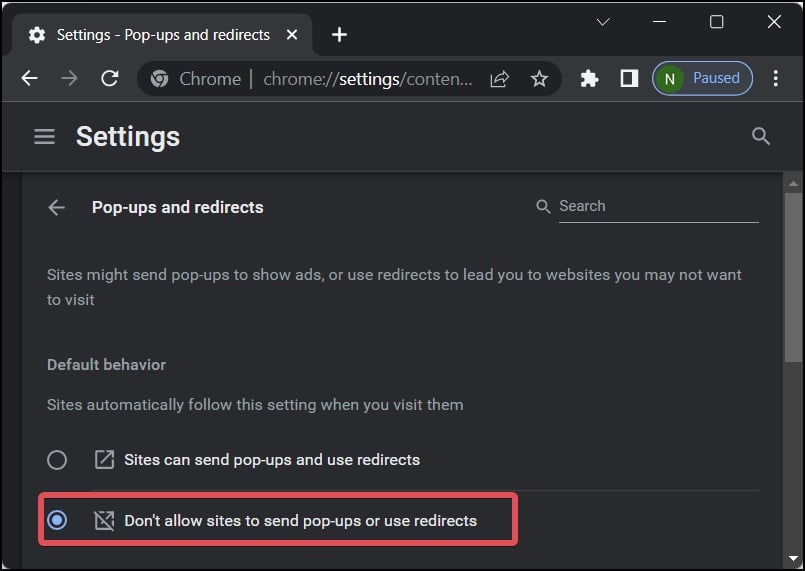This screenshot has height=571, width=805.
Task: Click 'Sites automatically follow this setting' text
Action: tap(255, 405)
